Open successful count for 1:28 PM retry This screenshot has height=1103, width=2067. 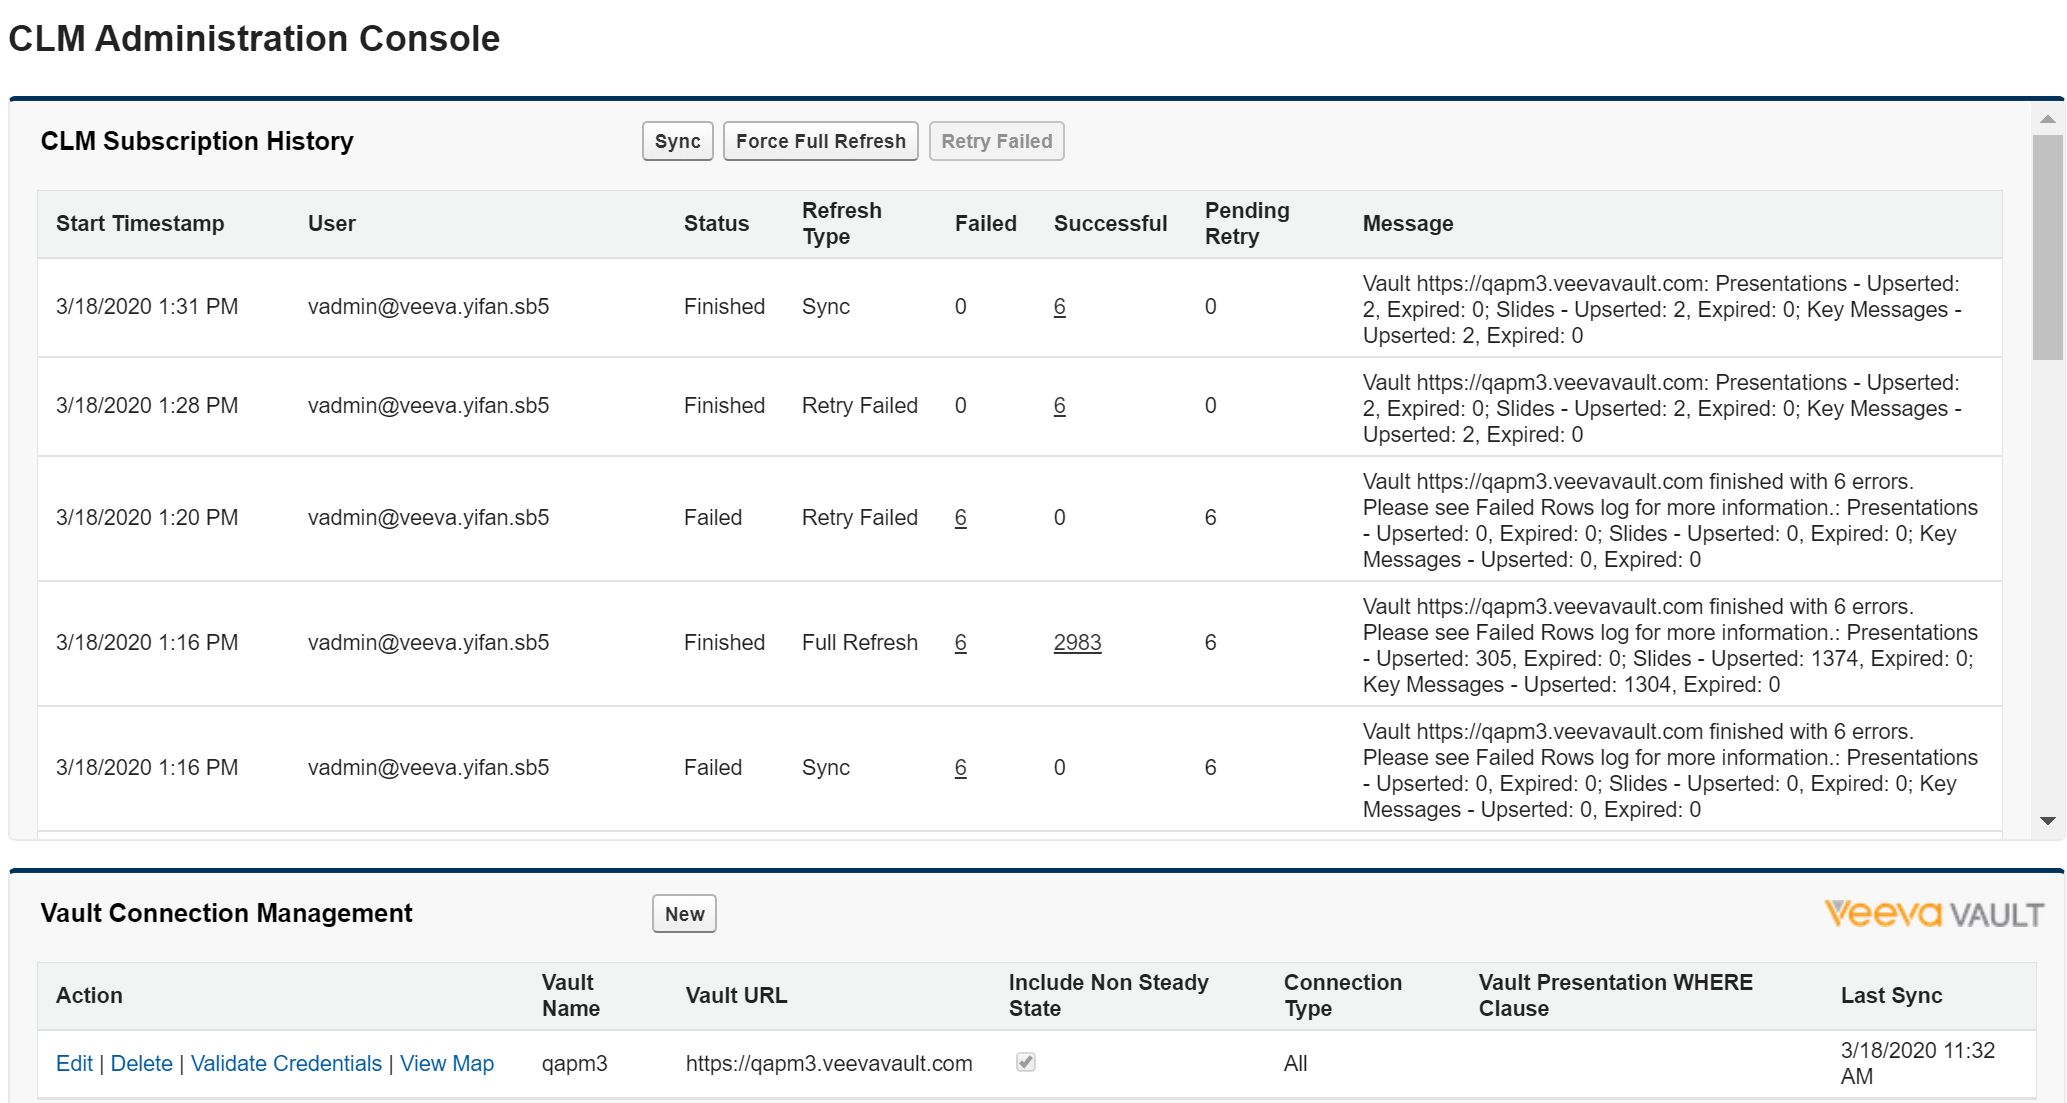[1059, 406]
